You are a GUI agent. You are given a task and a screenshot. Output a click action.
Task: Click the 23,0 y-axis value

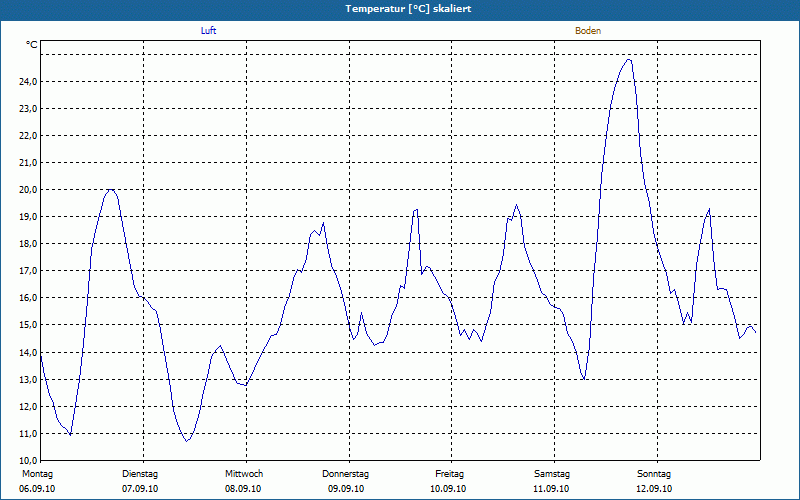(28, 109)
